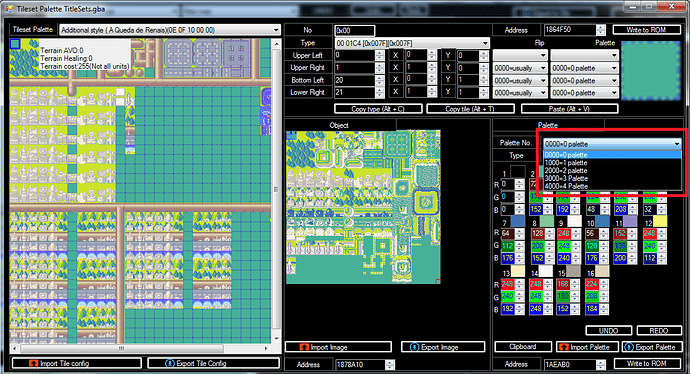The width and height of the screenshot is (690, 374).
Task: Click the color 7 blue swatch
Action: pos(518,221)
